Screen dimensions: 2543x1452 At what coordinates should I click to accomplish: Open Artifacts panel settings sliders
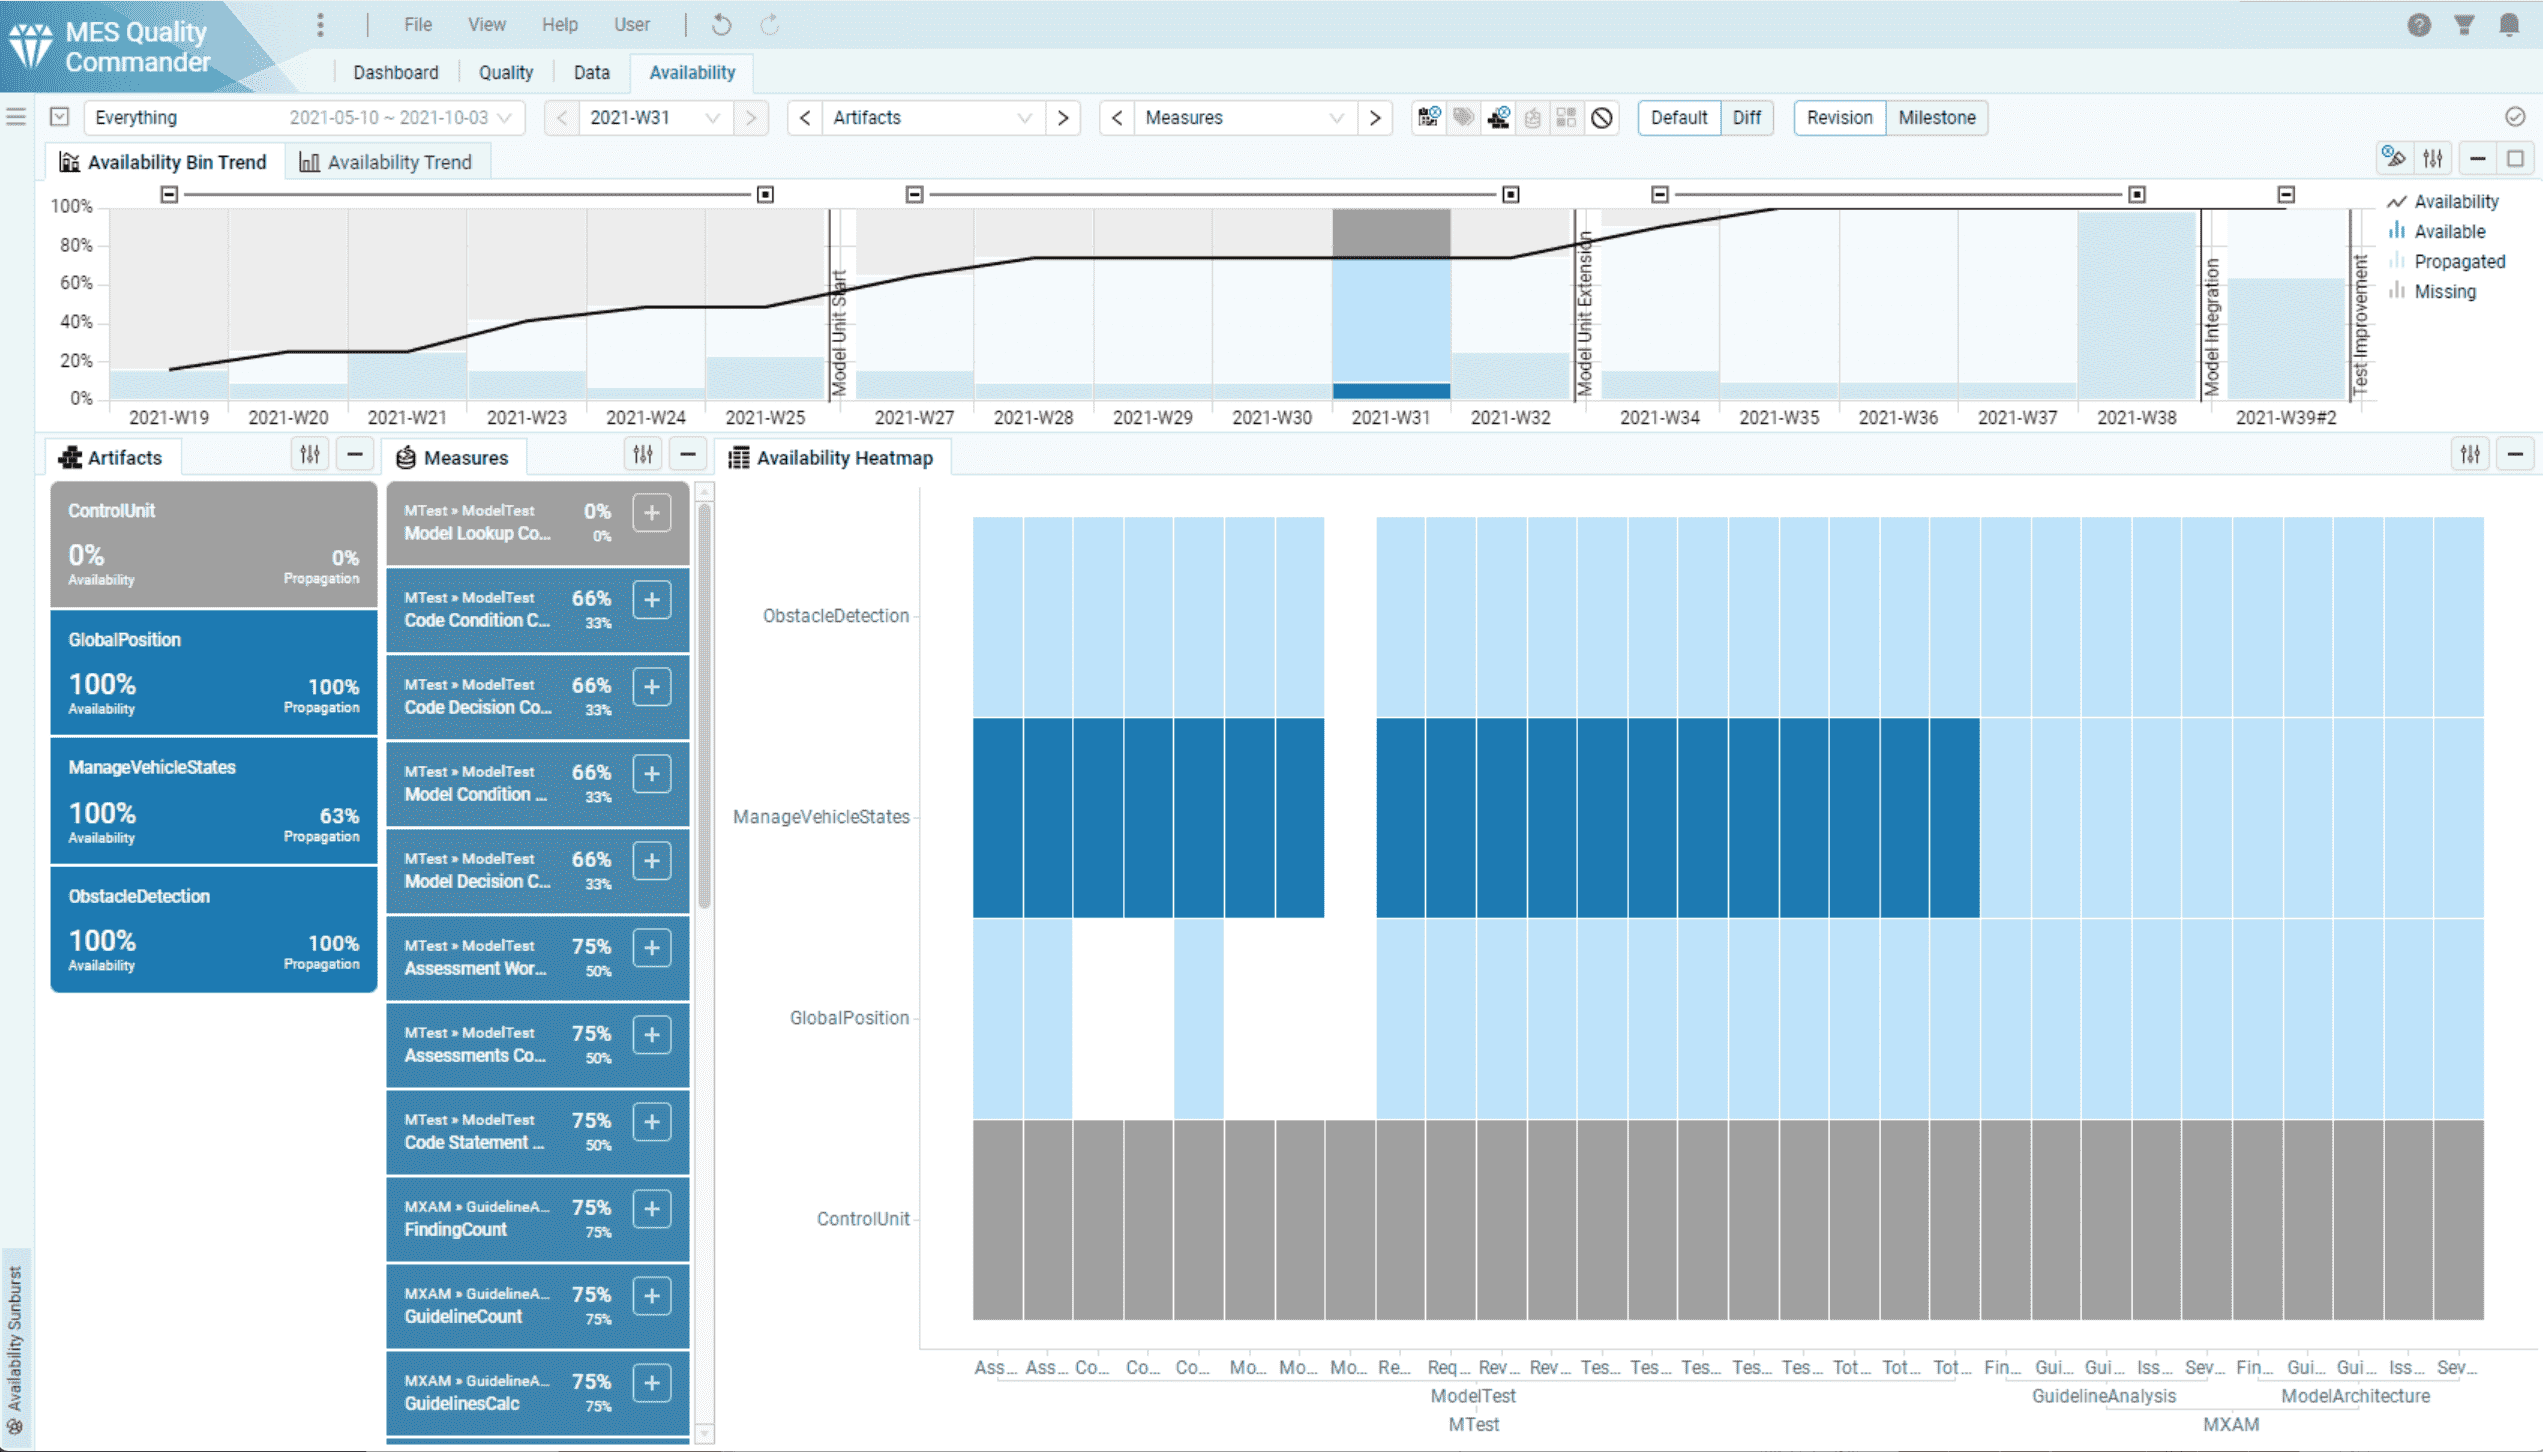coord(310,456)
